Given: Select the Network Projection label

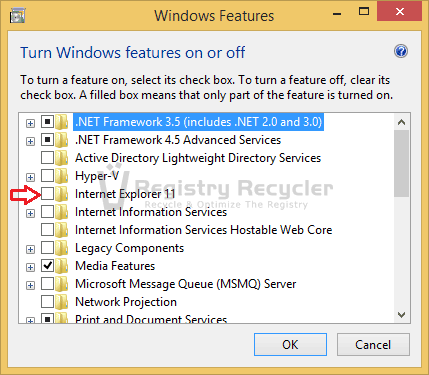Looking at the screenshot, I should point(126,302).
